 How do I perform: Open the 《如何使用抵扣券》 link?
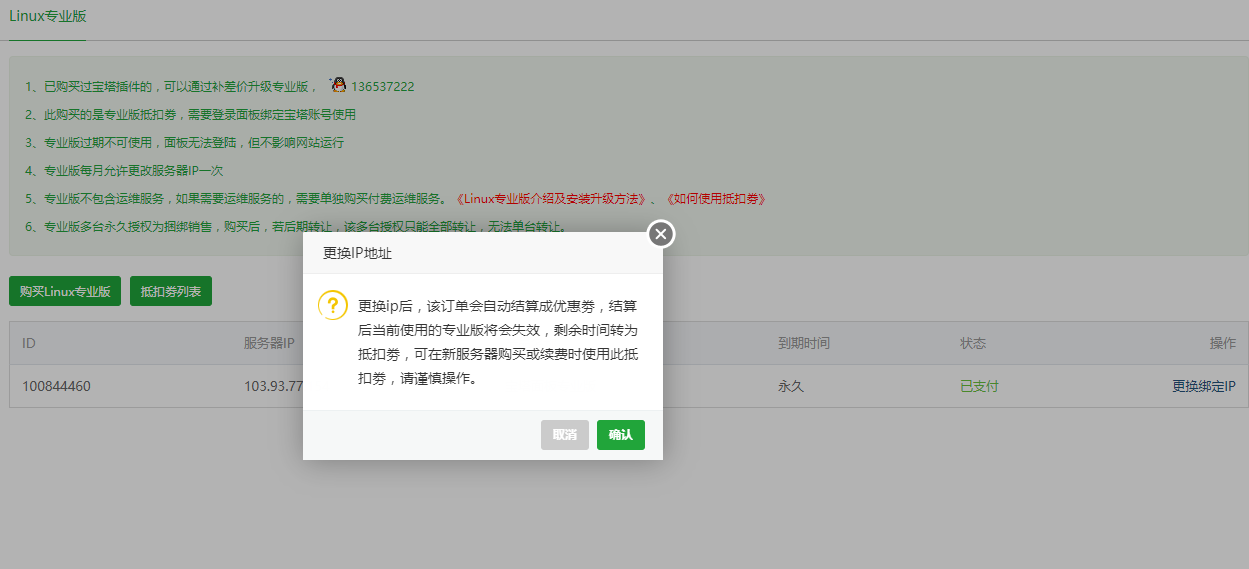(716, 199)
